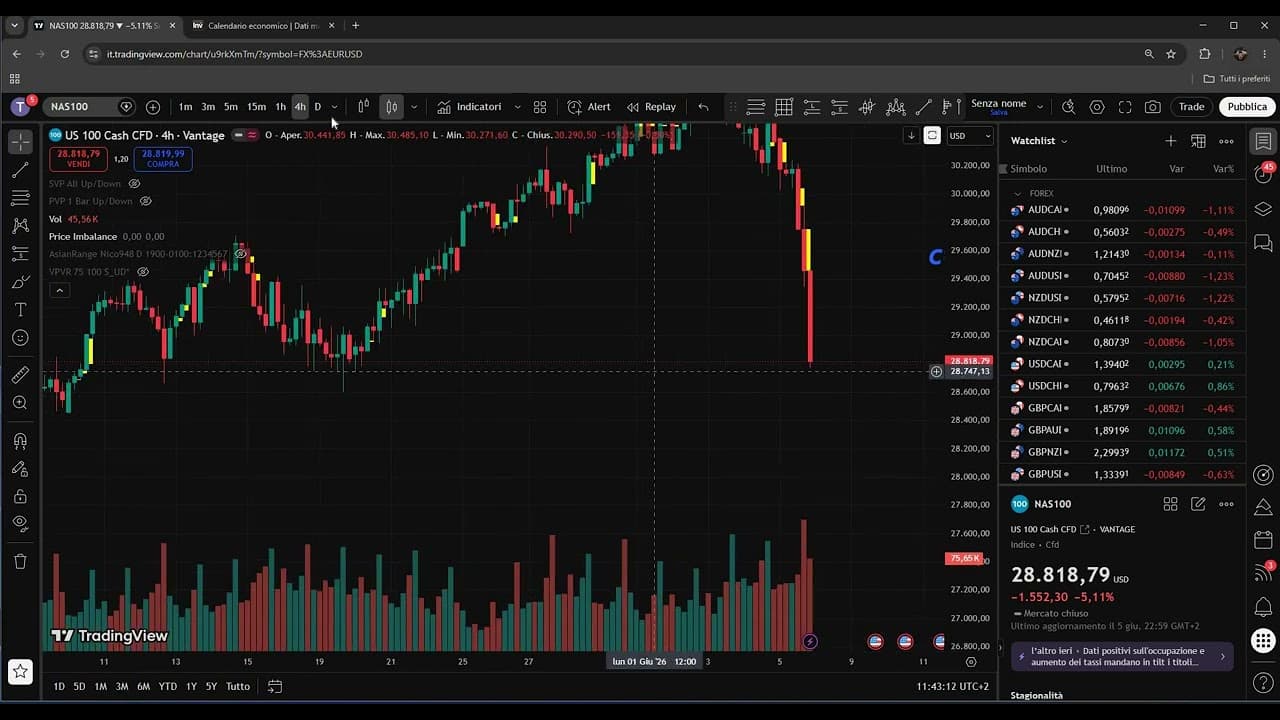This screenshot has width=1280, height=720.
Task: Open the emoji and icons tool
Action: 20,338
